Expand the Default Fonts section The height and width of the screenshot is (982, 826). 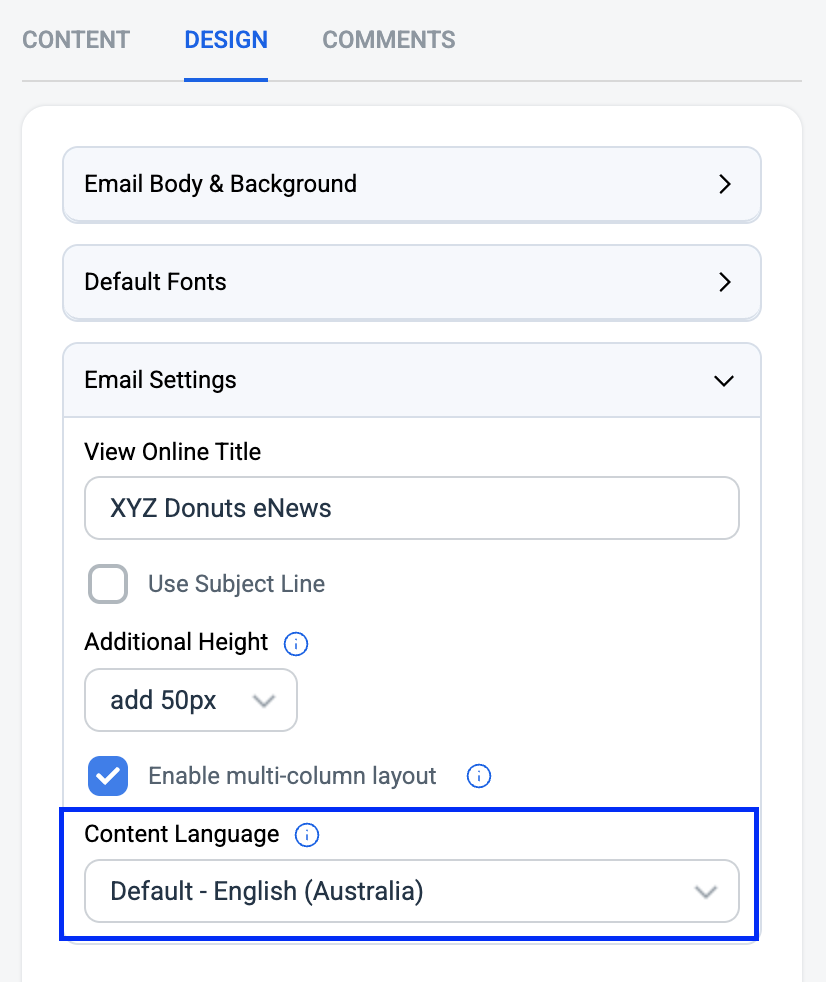point(412,282)
